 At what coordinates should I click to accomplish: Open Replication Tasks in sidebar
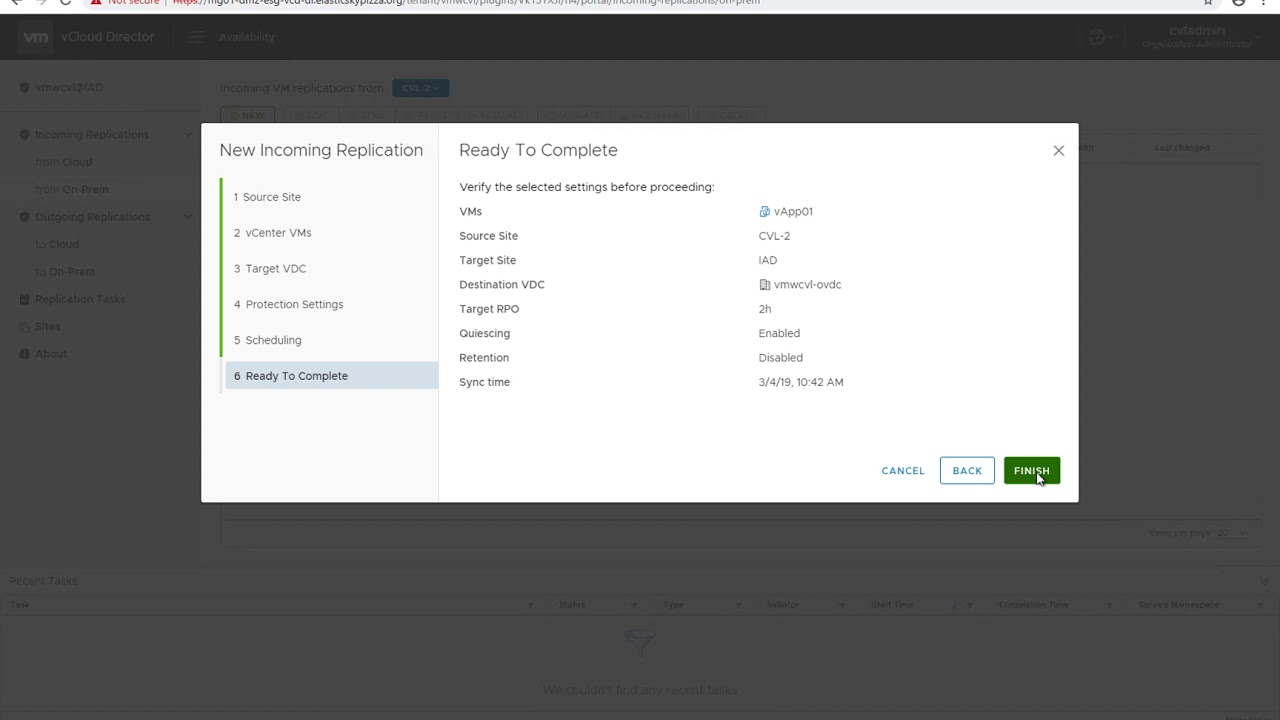click(80, 299)
